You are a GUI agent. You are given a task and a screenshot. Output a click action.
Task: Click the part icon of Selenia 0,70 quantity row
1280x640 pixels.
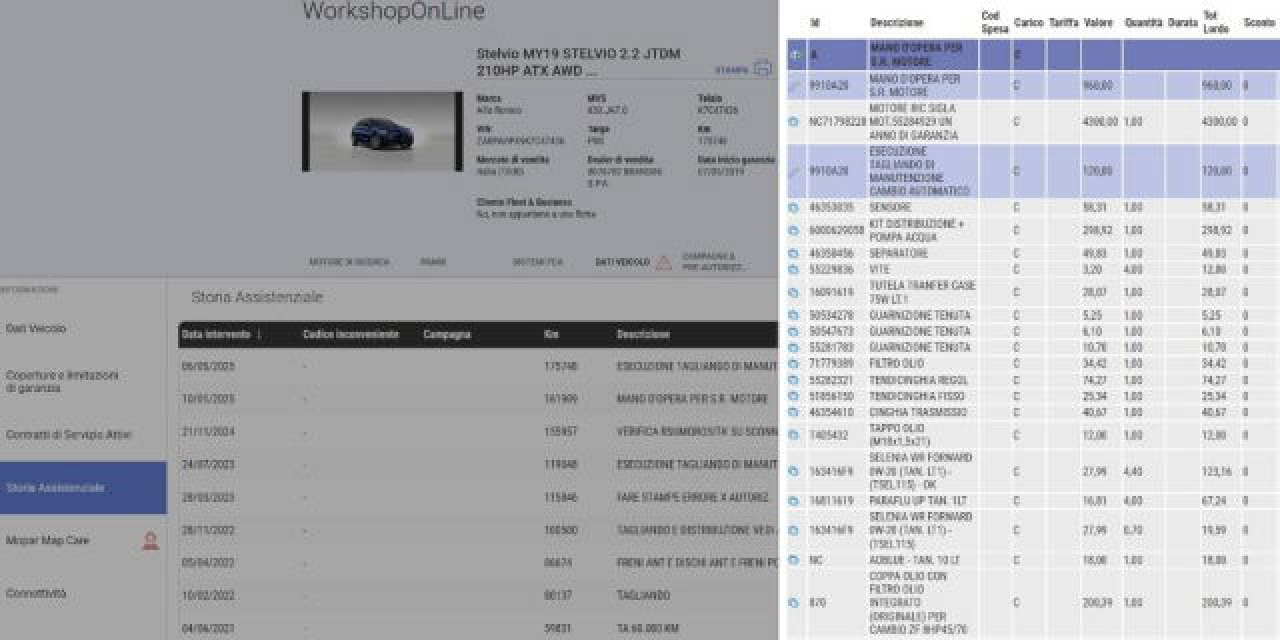coord(794,530)
